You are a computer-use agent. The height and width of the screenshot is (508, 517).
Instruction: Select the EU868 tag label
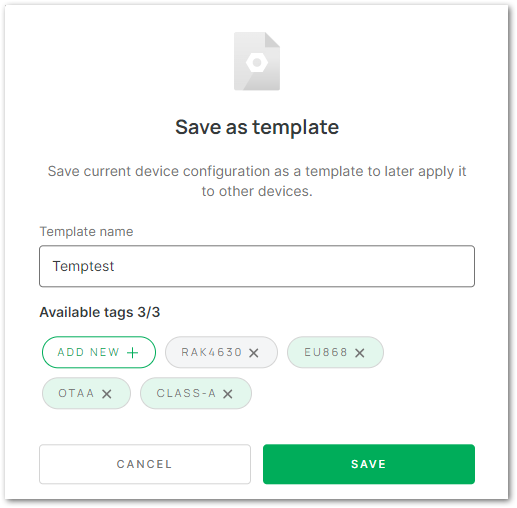(326, 352)
